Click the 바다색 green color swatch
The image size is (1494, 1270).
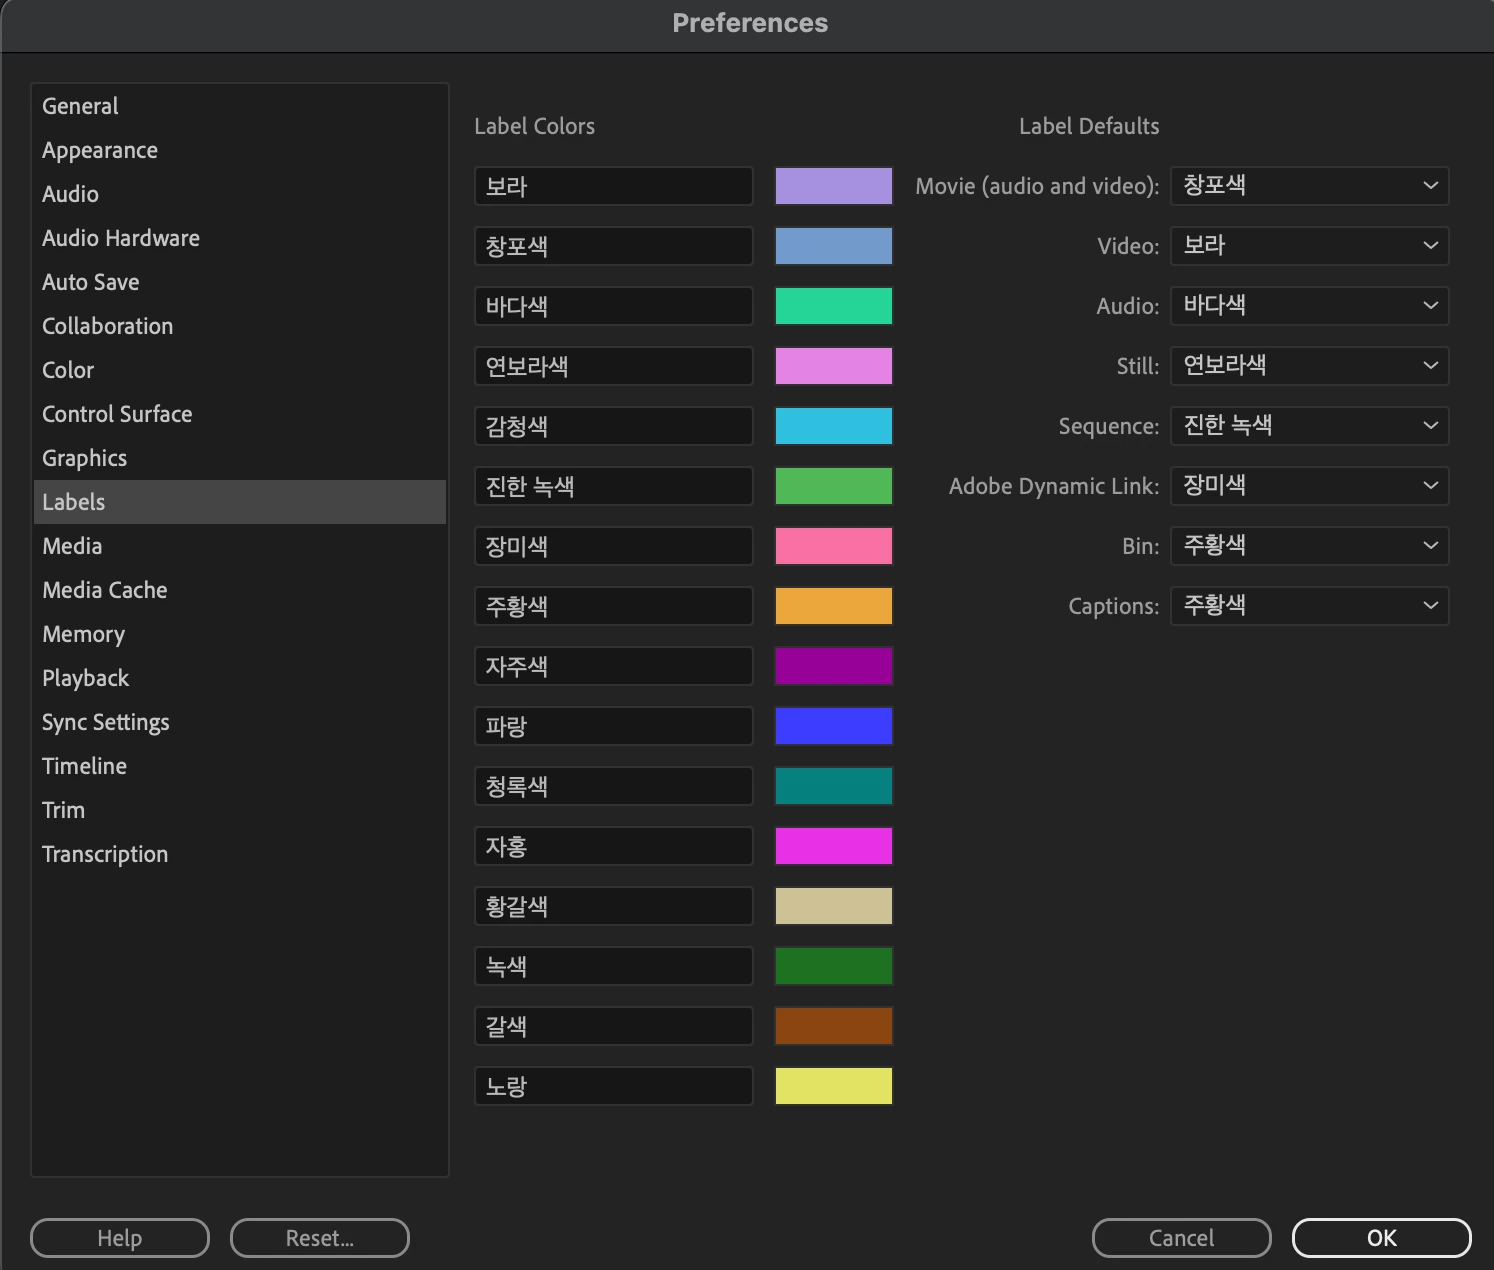tap(834, 306)
